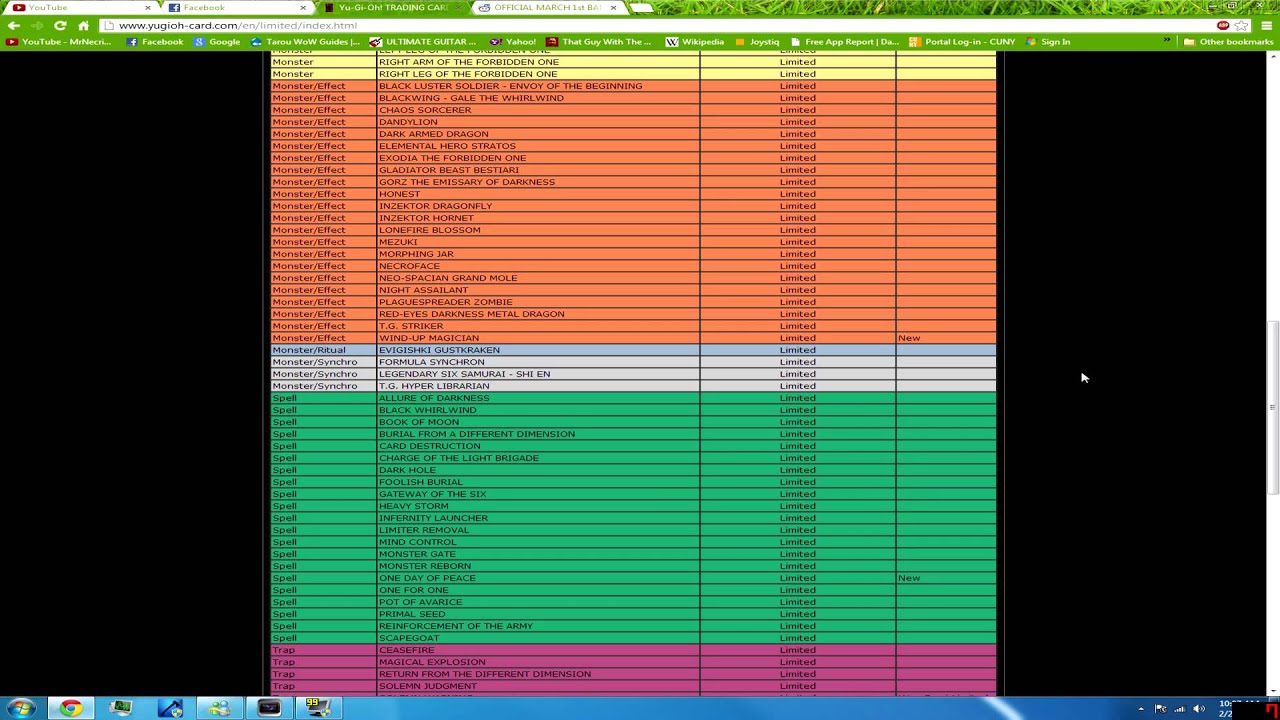Viewport: 1280px width, 720px height.
Task: Open the Facebook bookmark
Action: click(x=155, y=42)
